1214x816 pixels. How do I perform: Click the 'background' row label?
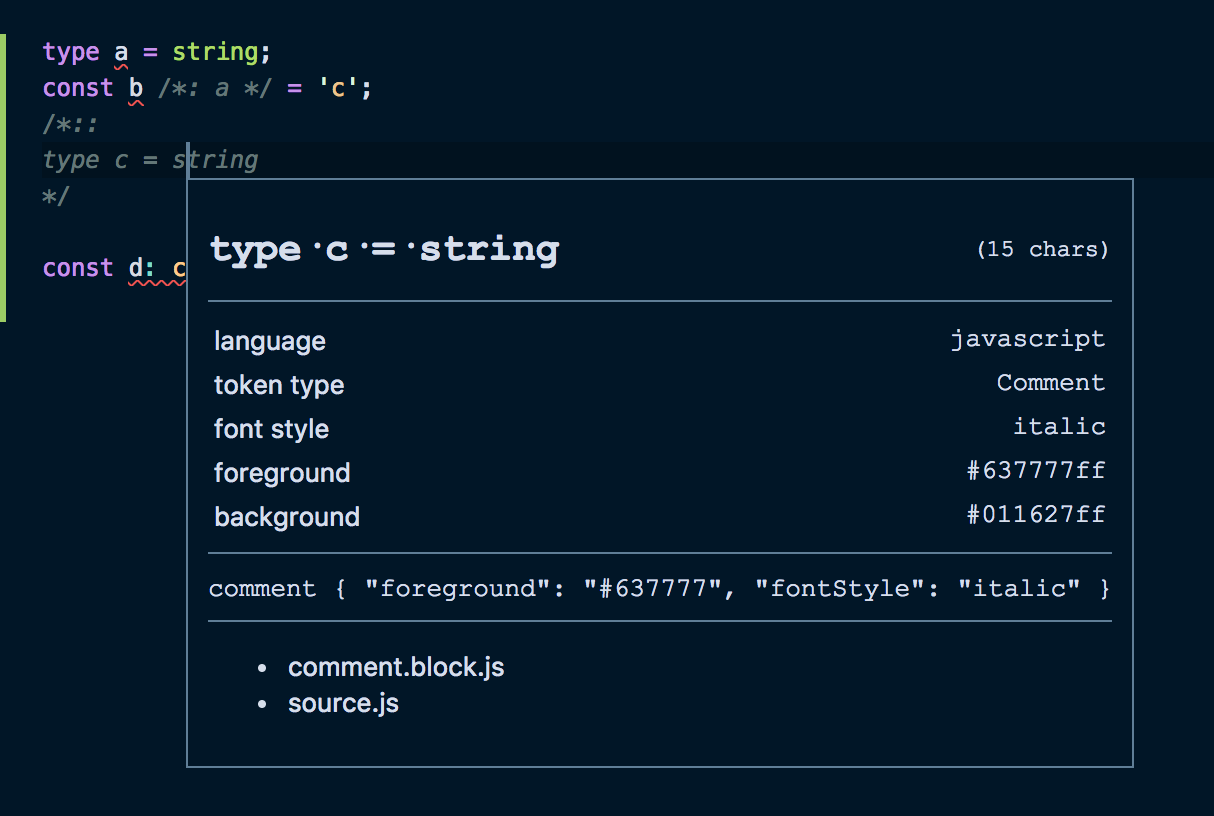[287, 517]
